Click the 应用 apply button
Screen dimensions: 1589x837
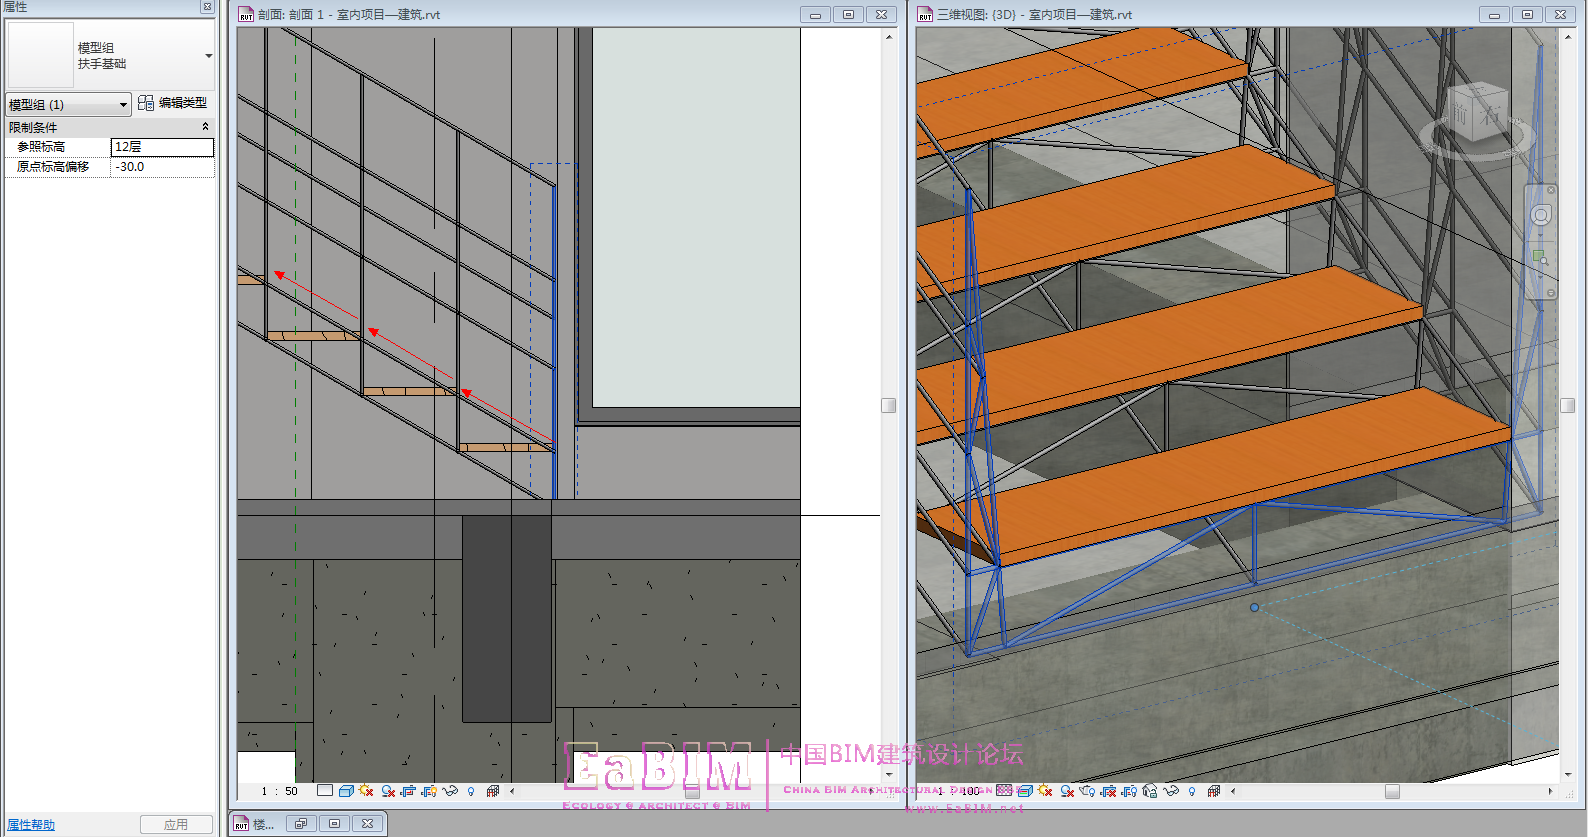pos(176,825)
